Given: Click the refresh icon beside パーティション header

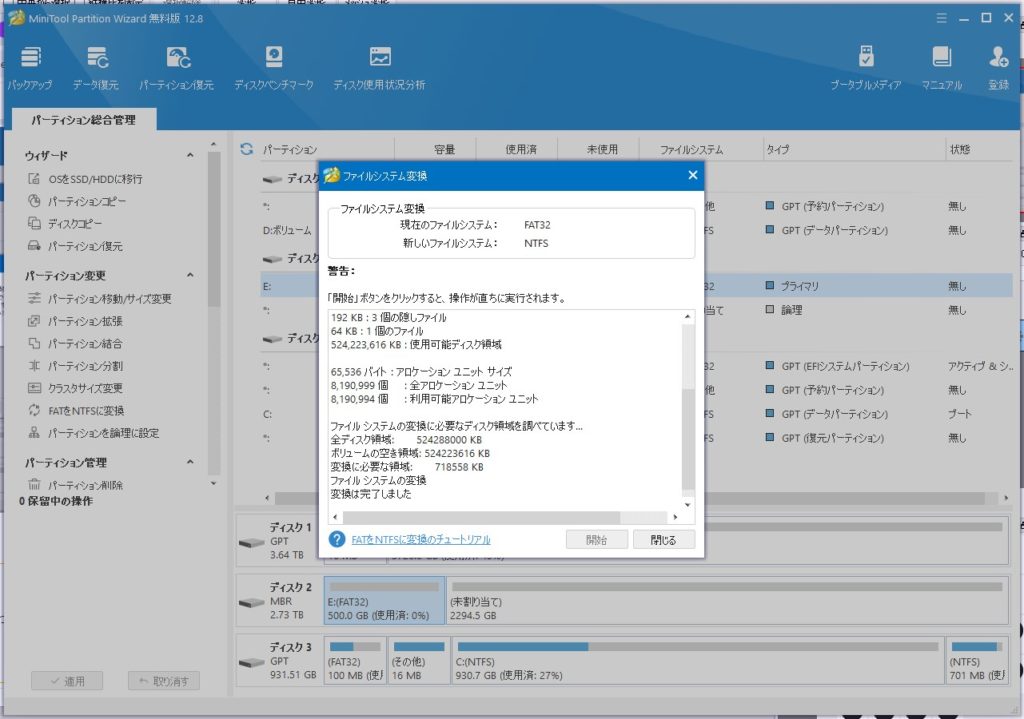Looking at the screenshot, I should [246, 150].
